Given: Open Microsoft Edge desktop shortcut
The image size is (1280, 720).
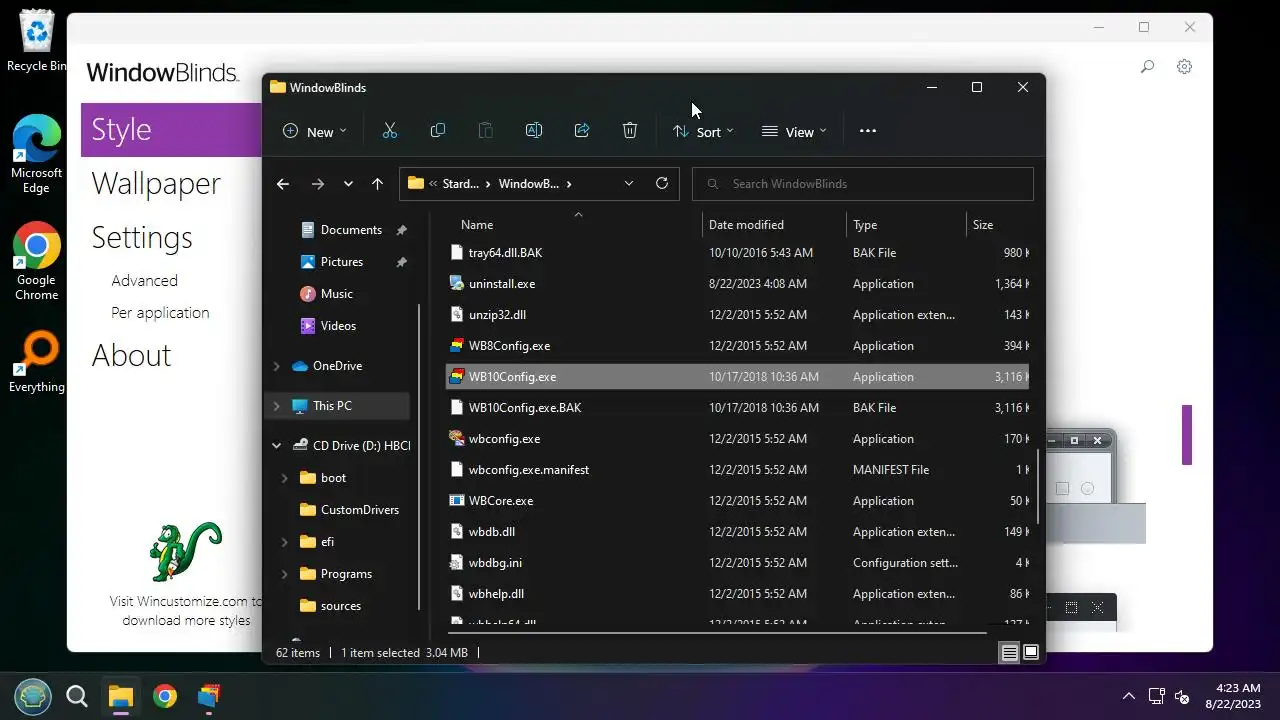Looking at the screenshot, I should coord(37,153).
